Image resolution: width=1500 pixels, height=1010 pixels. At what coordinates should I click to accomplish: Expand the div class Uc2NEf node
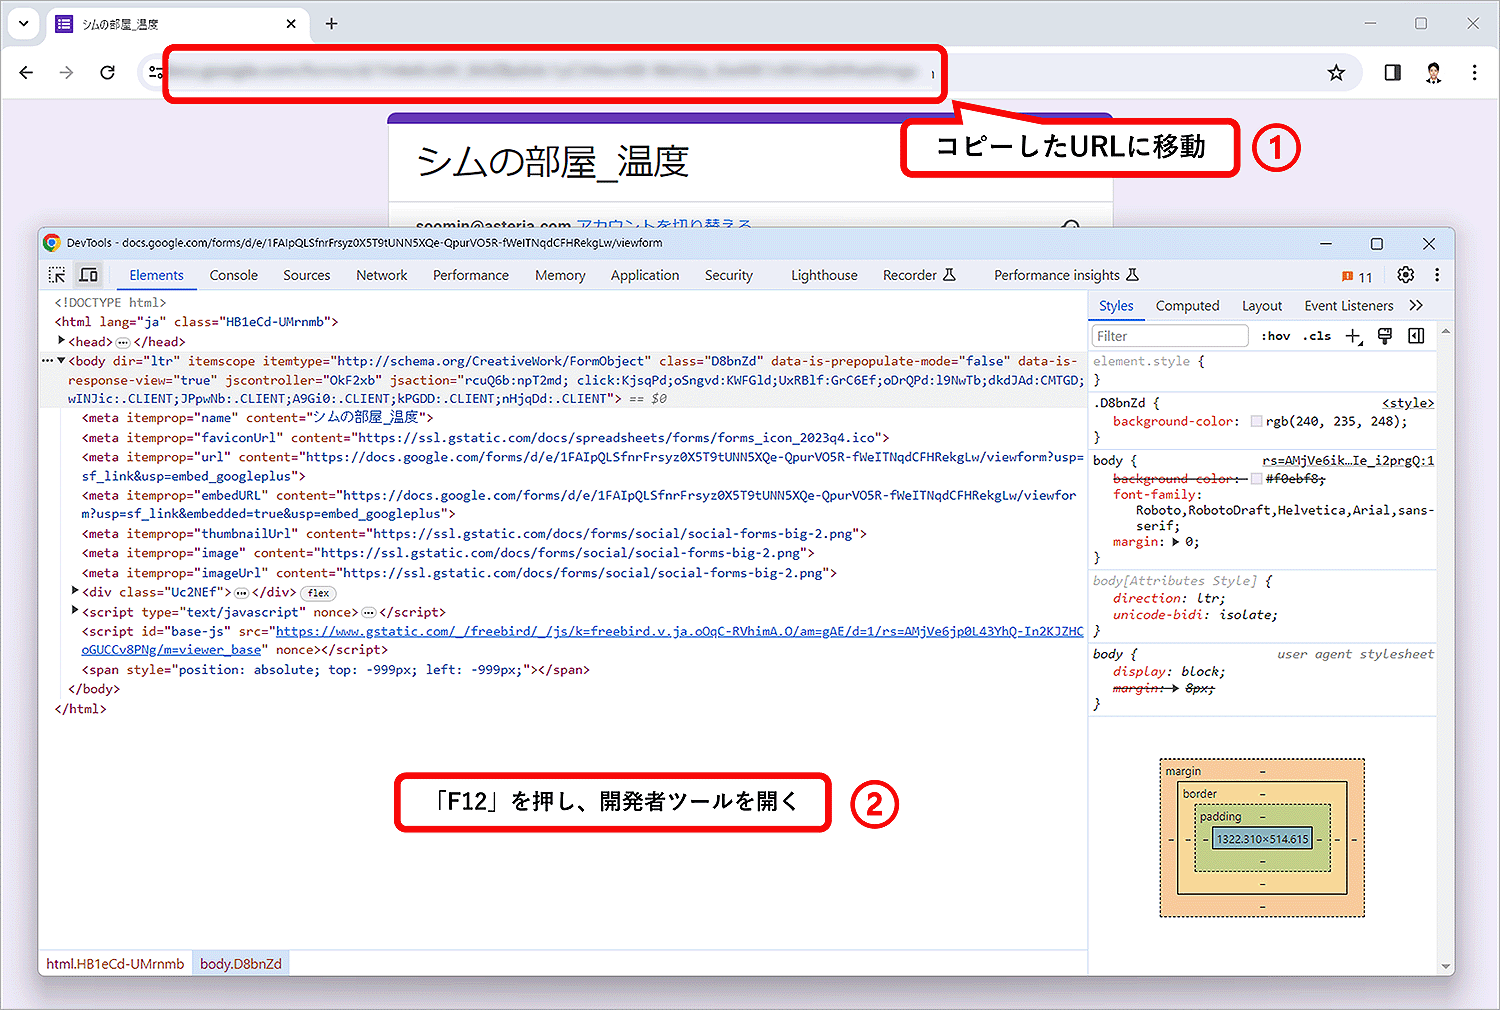pyautogui.click(x=75, y=591)
